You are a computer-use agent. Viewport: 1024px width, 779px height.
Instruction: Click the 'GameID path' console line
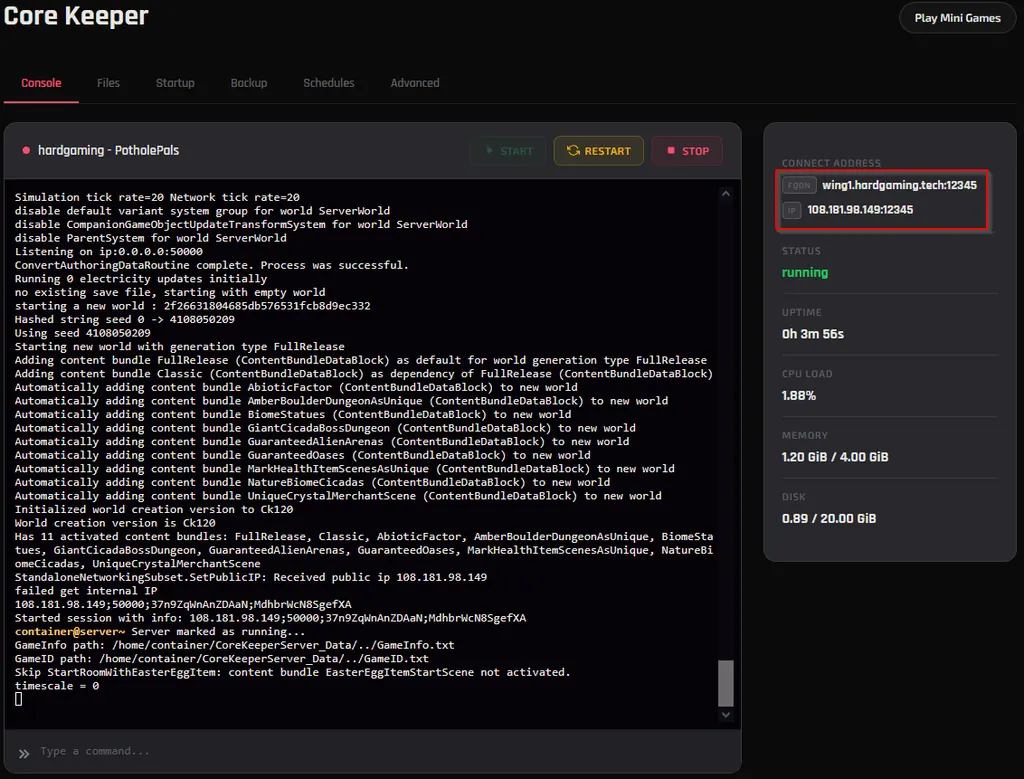[x=221, y=659]
